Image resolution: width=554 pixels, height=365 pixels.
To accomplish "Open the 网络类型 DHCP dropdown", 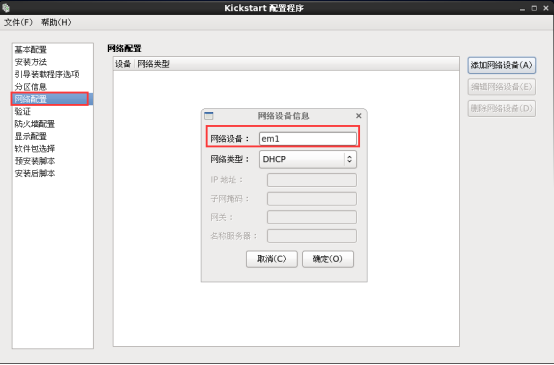I will [308, 159].
